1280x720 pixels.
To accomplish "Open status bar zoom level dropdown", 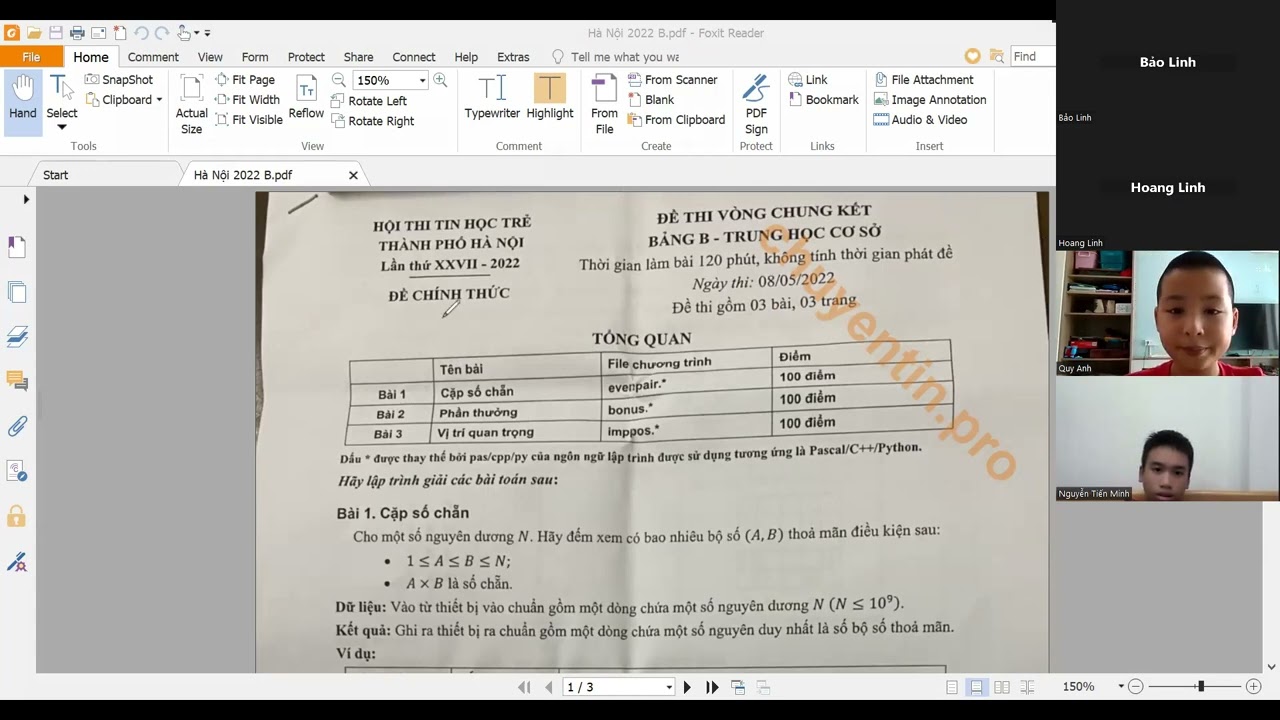I will 1121,687.
